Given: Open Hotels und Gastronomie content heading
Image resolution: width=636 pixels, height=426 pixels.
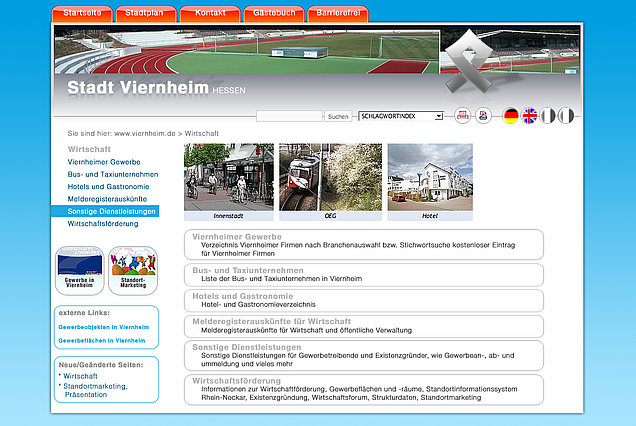Looking at the screenshot, I should coord(243,296).
